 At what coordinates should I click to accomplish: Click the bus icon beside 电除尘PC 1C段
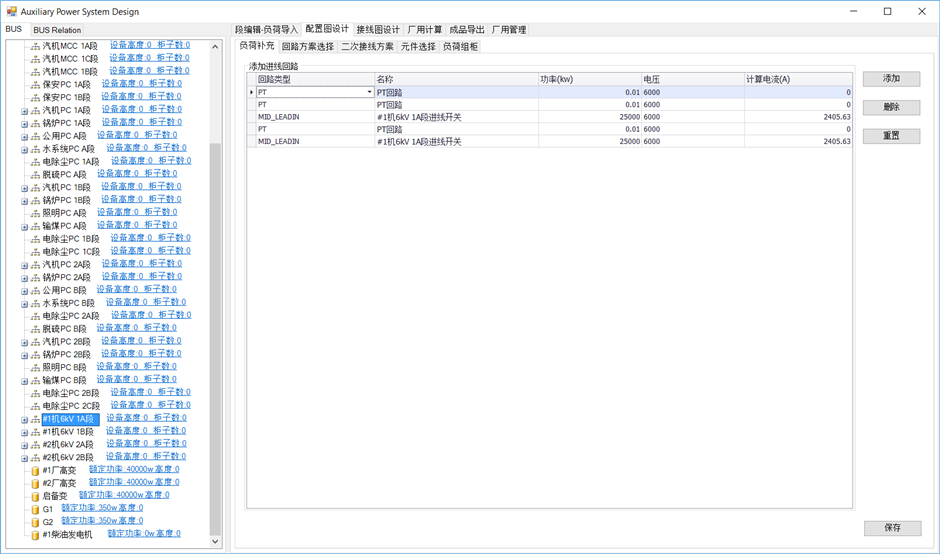[x=35, y=252]
